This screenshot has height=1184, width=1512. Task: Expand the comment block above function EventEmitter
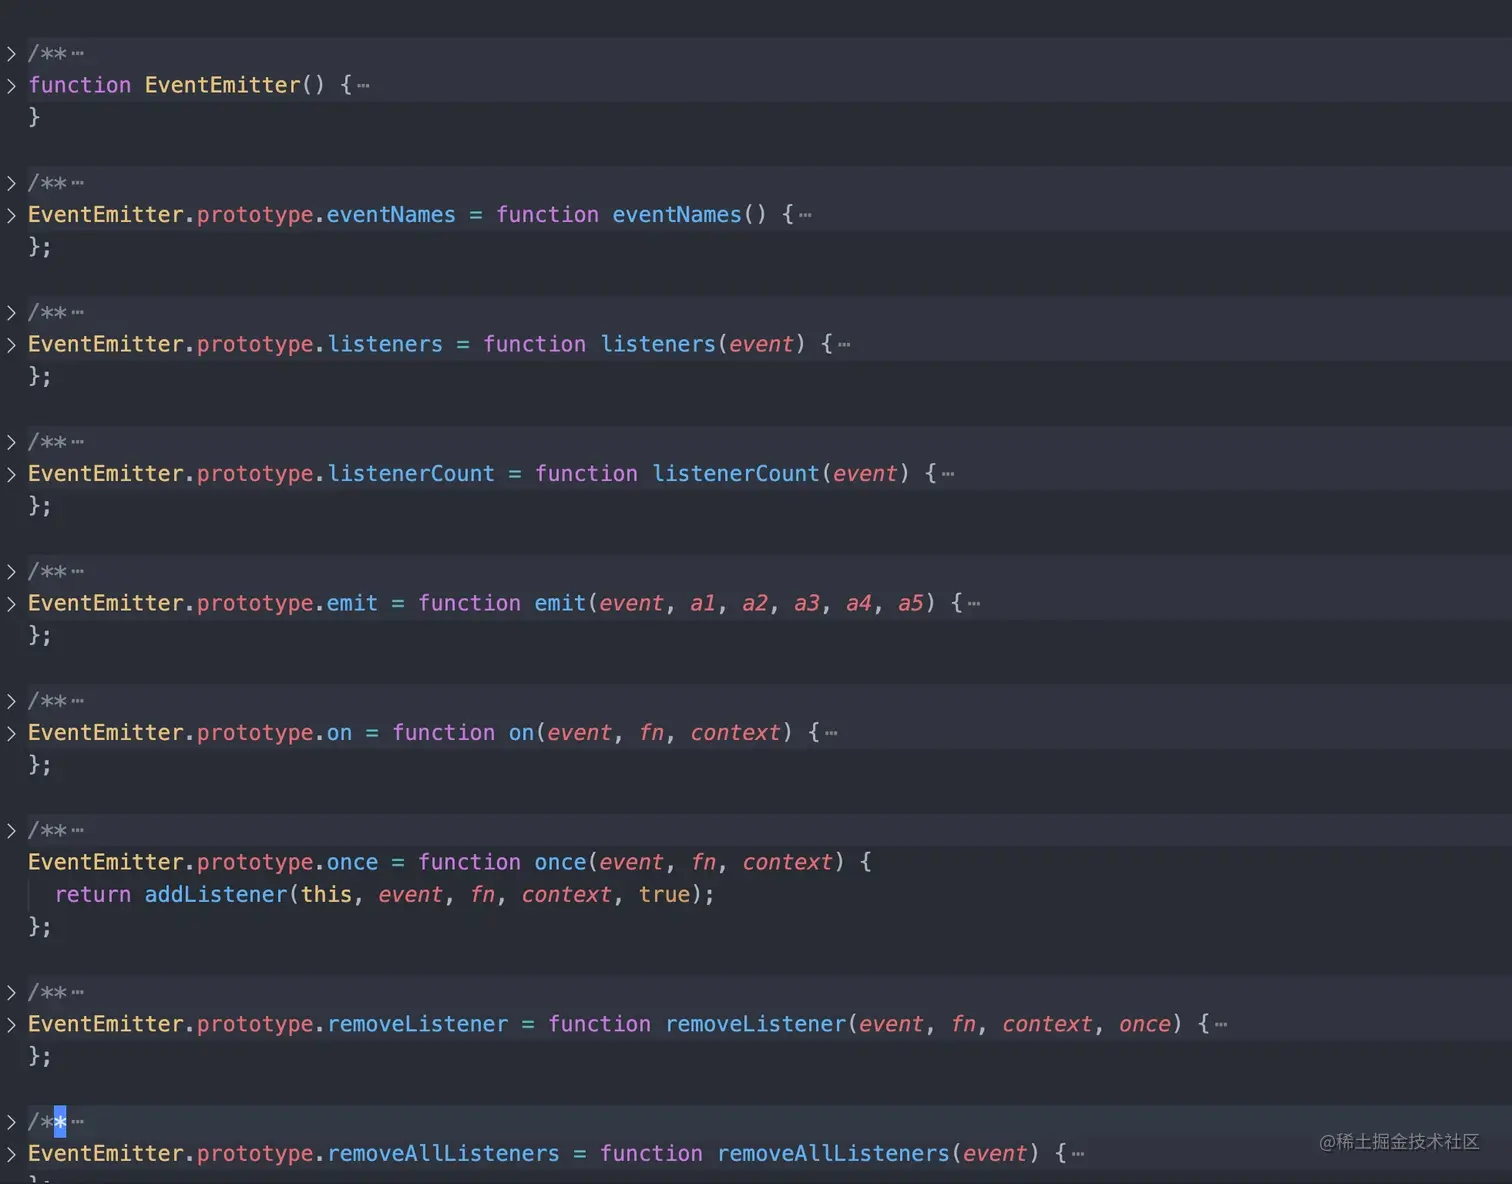pyautogui.click(x=11, y=54)
